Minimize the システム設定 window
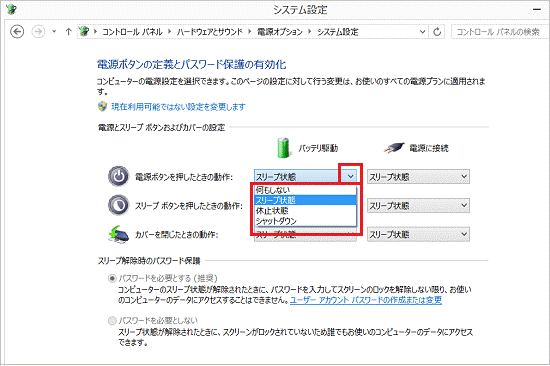This screenshot has height=366, width=550. click(537, 9)
